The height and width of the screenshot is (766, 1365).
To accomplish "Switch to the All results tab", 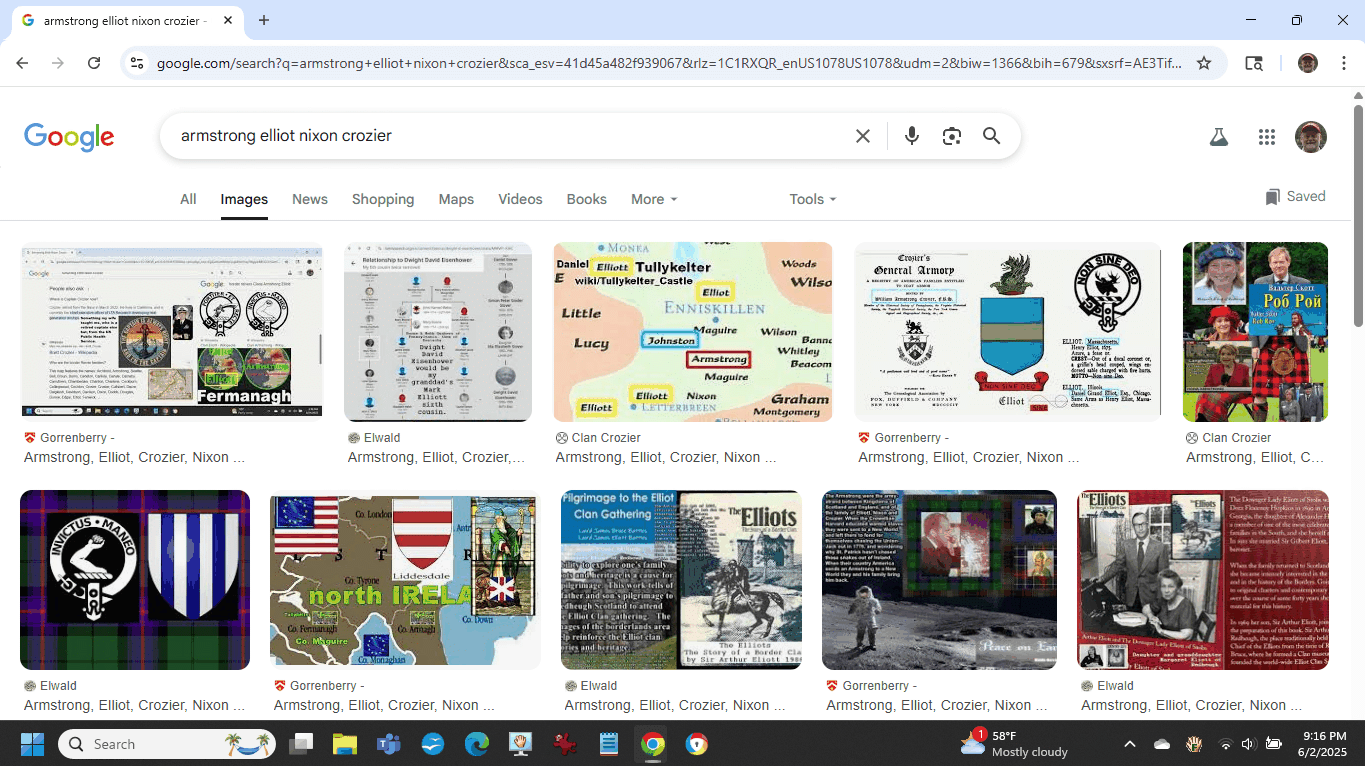I will click(x=188, y=199).
